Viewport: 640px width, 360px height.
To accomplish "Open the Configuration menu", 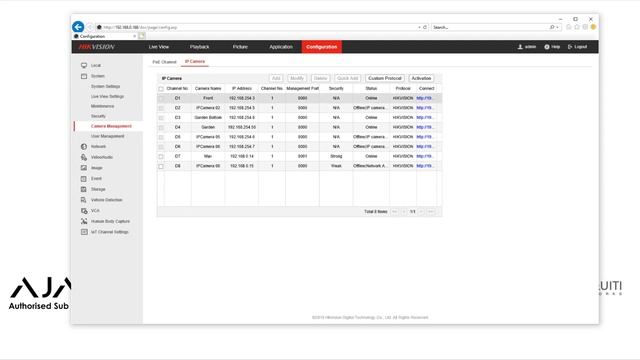I will click(x=322, y=47).
